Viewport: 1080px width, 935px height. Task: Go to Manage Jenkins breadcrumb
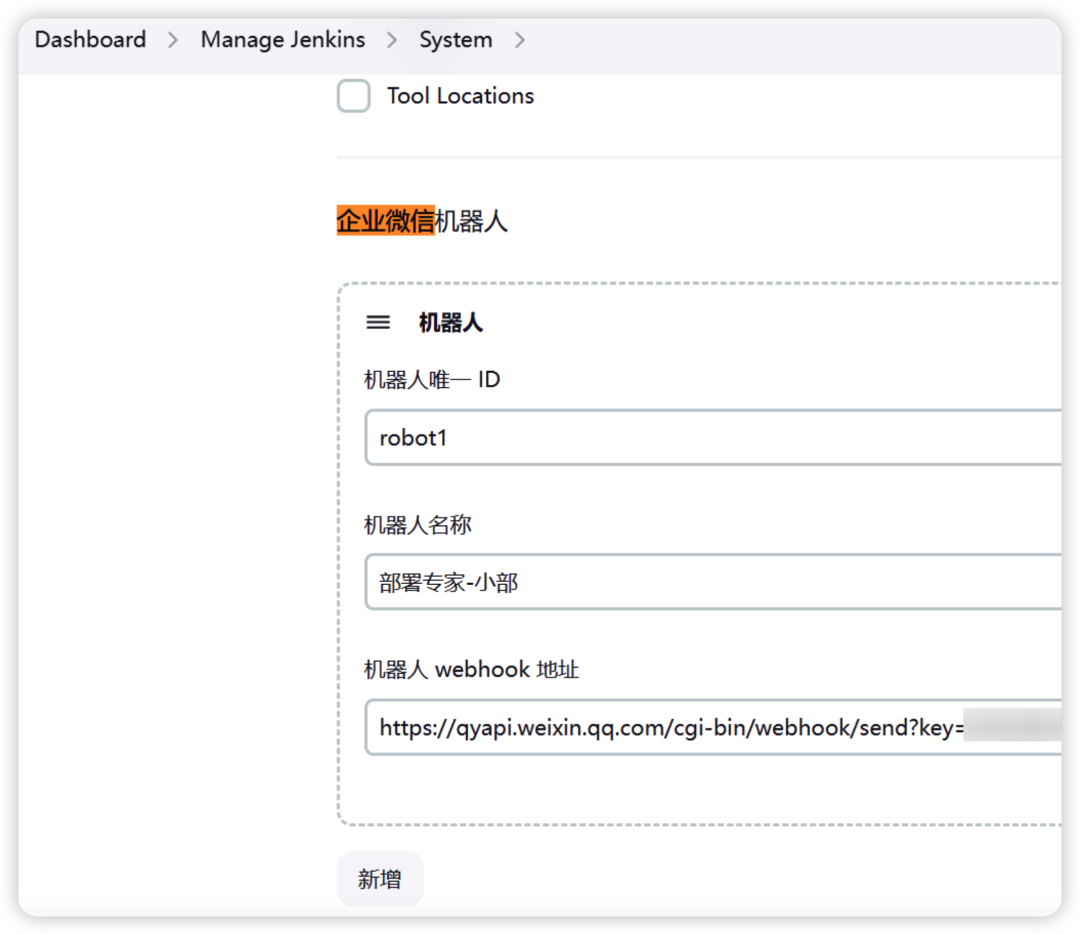pos(282,40)
